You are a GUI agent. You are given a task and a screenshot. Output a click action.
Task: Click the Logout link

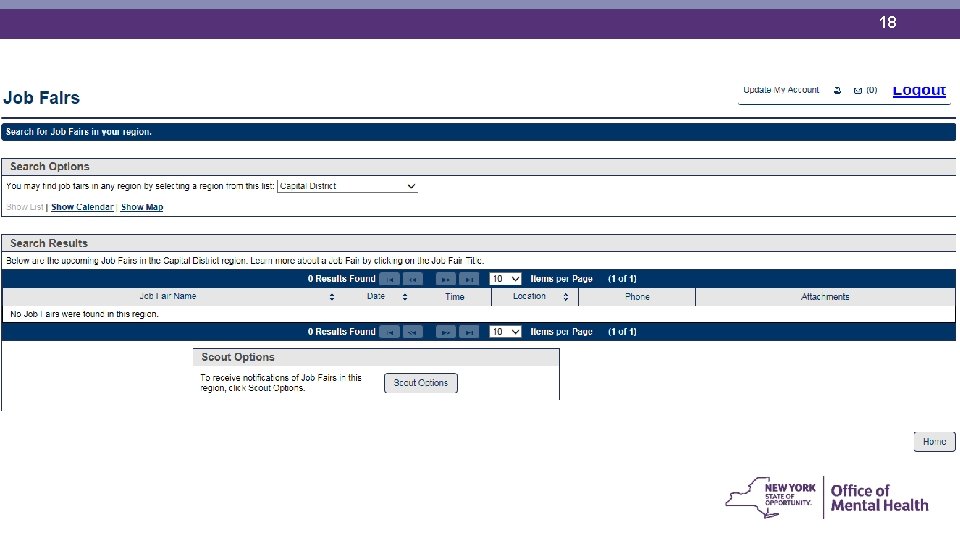pos(919,91)
